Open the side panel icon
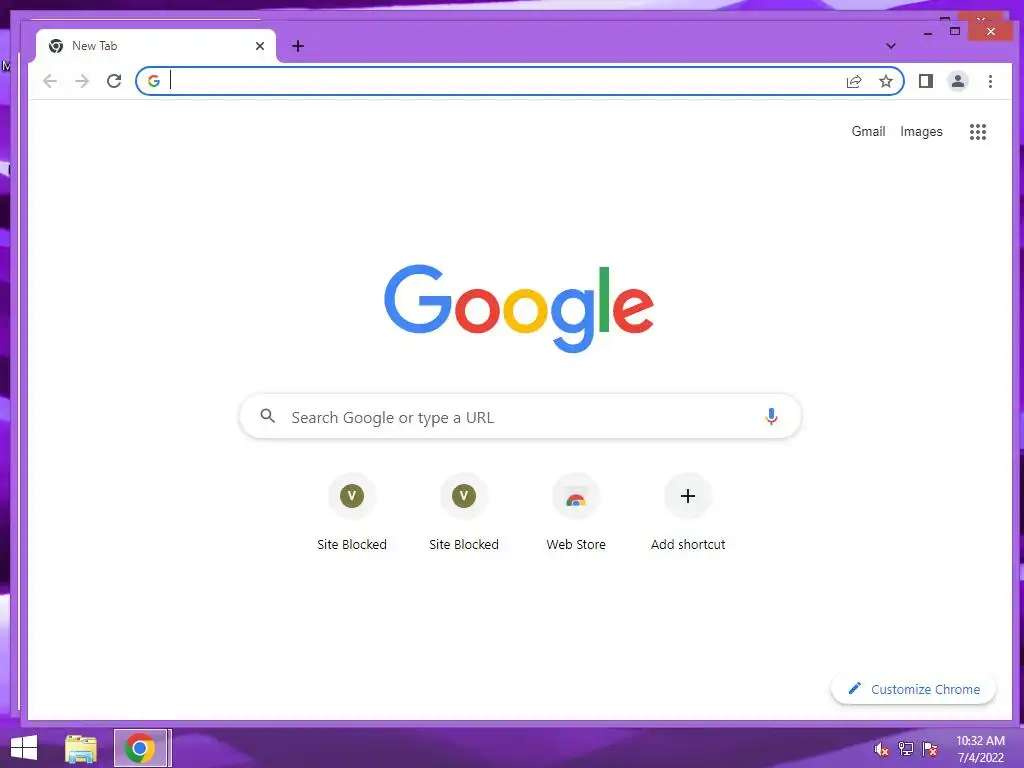This screenshot has height=768, width=1024. [925, 81]
